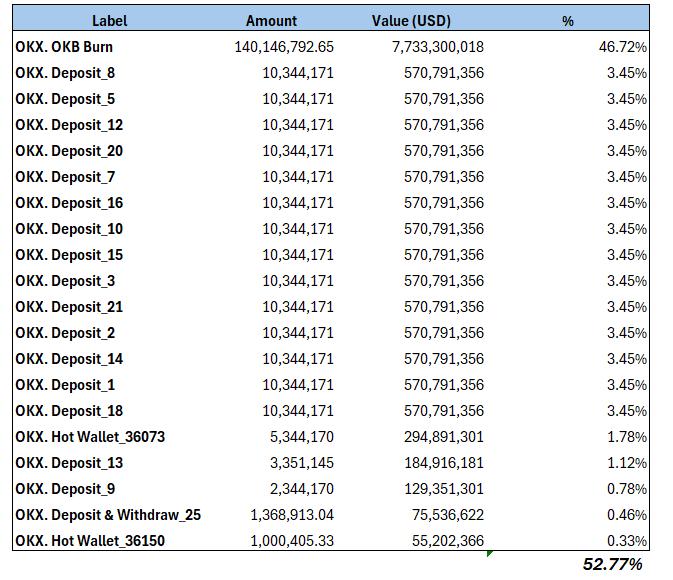Select the Amount column header
Viewport: 673px width, 580px height.
tap(271, 21)
